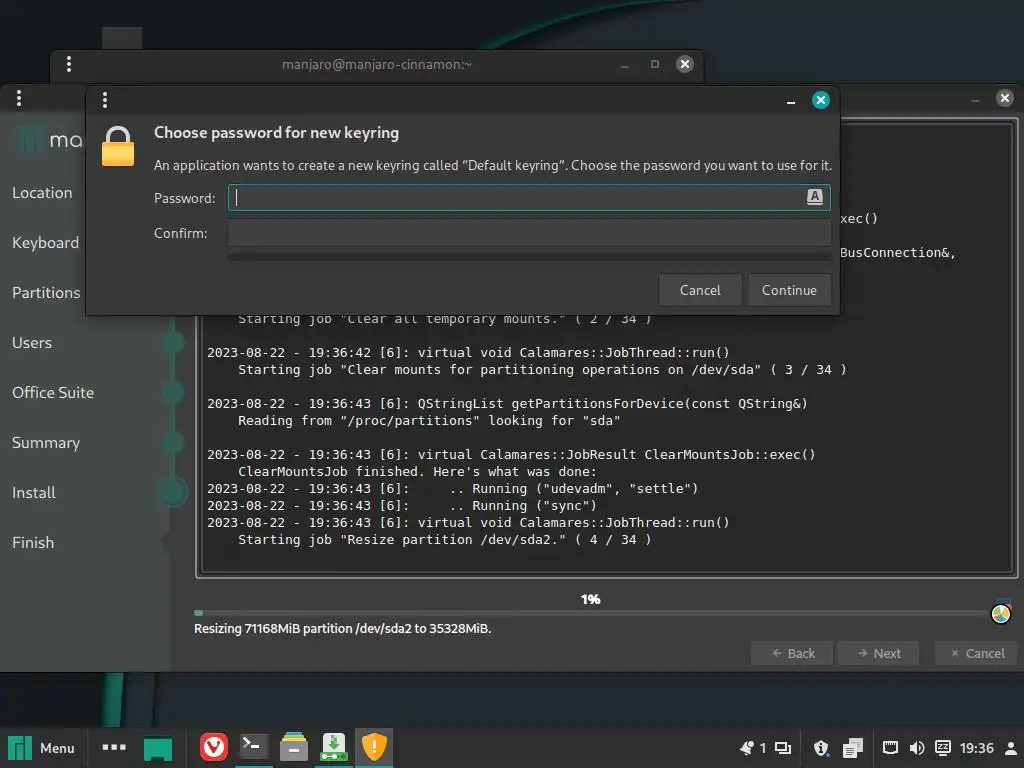Click the yellow padlock icon

(118, 146)
